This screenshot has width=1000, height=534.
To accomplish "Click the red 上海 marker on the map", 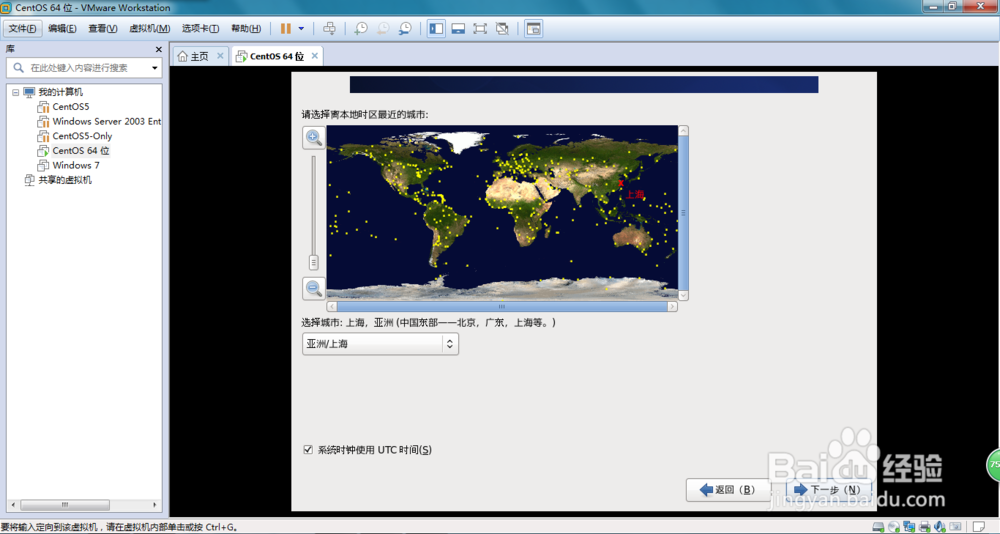I will pyautogui.click(x=621, y=183).
